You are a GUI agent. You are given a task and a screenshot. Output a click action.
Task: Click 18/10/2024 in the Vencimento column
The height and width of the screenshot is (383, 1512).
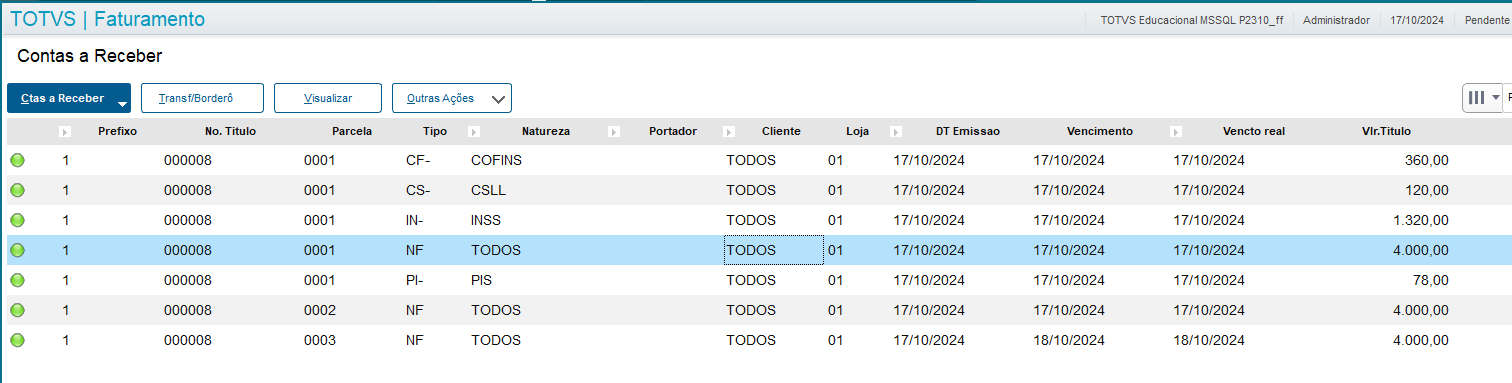pos(1069,340)
